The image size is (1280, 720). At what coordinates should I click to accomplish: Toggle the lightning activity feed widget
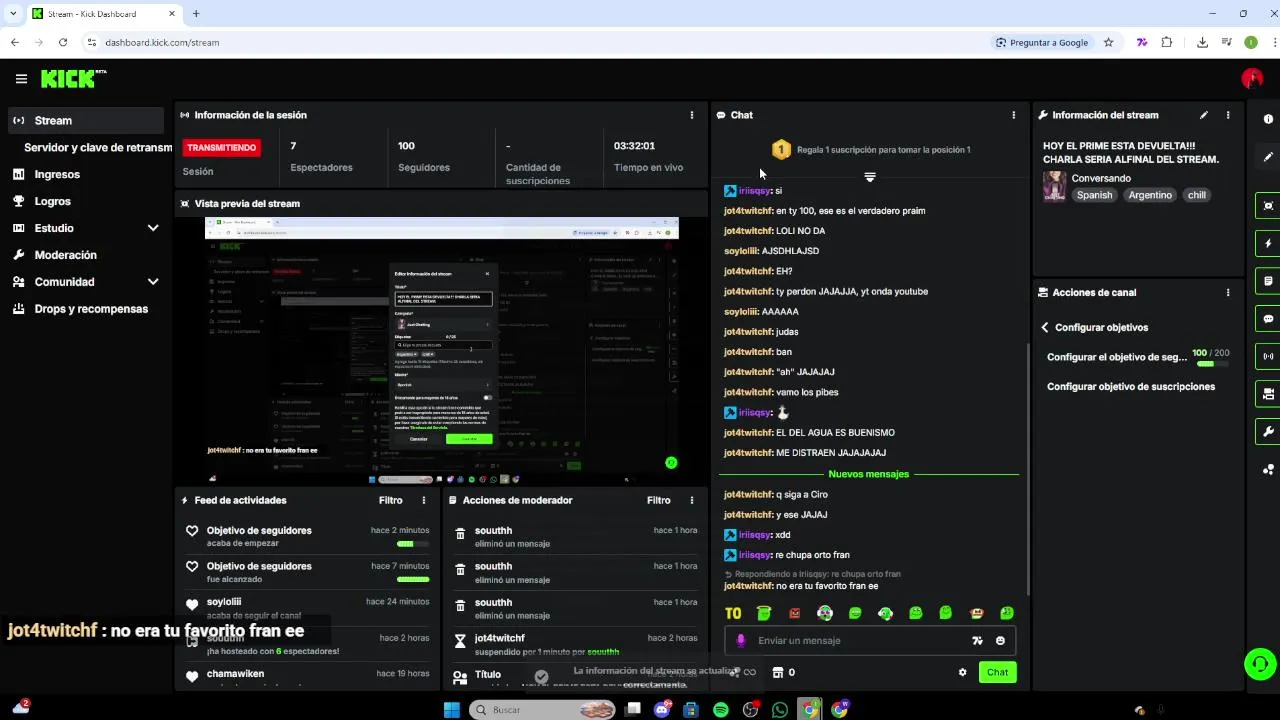(1268, 244)
